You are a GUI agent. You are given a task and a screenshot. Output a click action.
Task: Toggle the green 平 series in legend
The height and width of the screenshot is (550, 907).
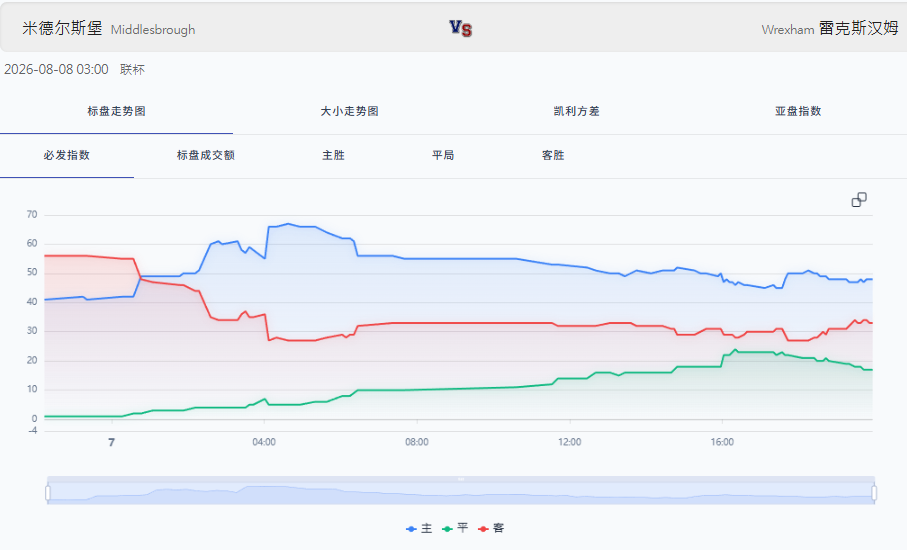(455, 529)
